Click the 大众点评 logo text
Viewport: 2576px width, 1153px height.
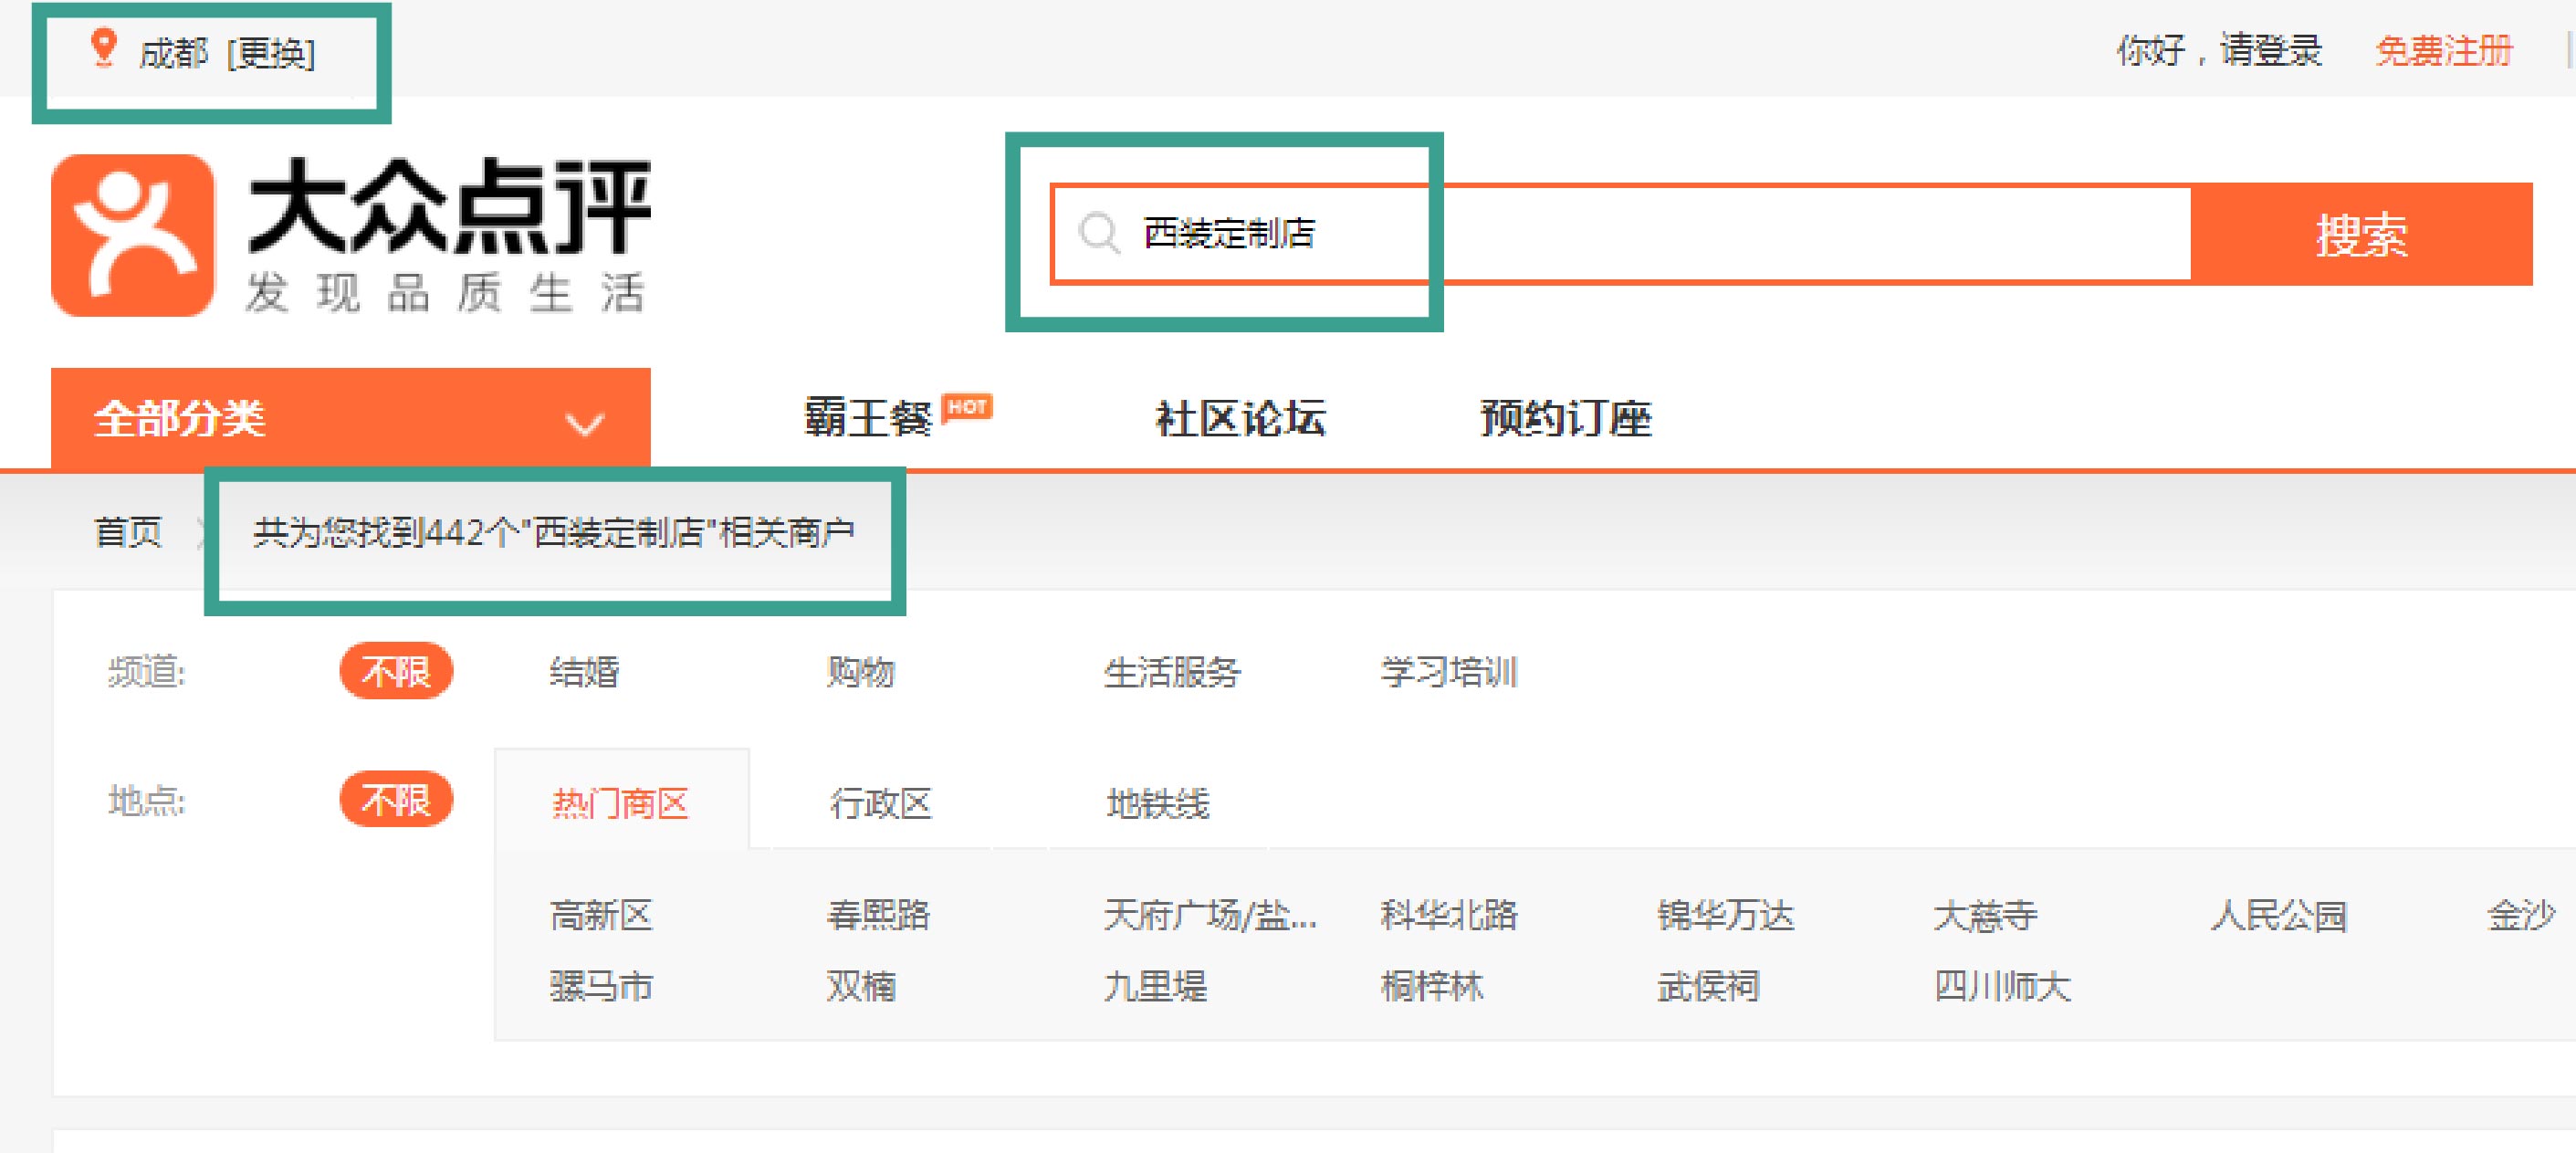449,207
